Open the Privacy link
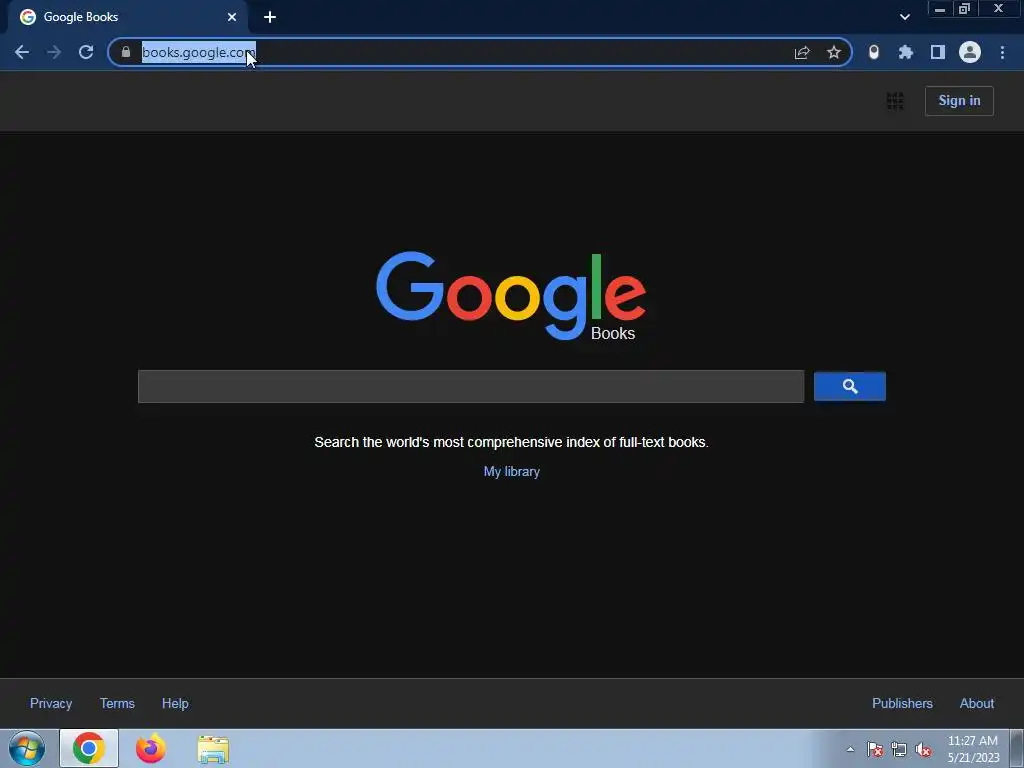 pyautogui.click(x=51, y=703)
